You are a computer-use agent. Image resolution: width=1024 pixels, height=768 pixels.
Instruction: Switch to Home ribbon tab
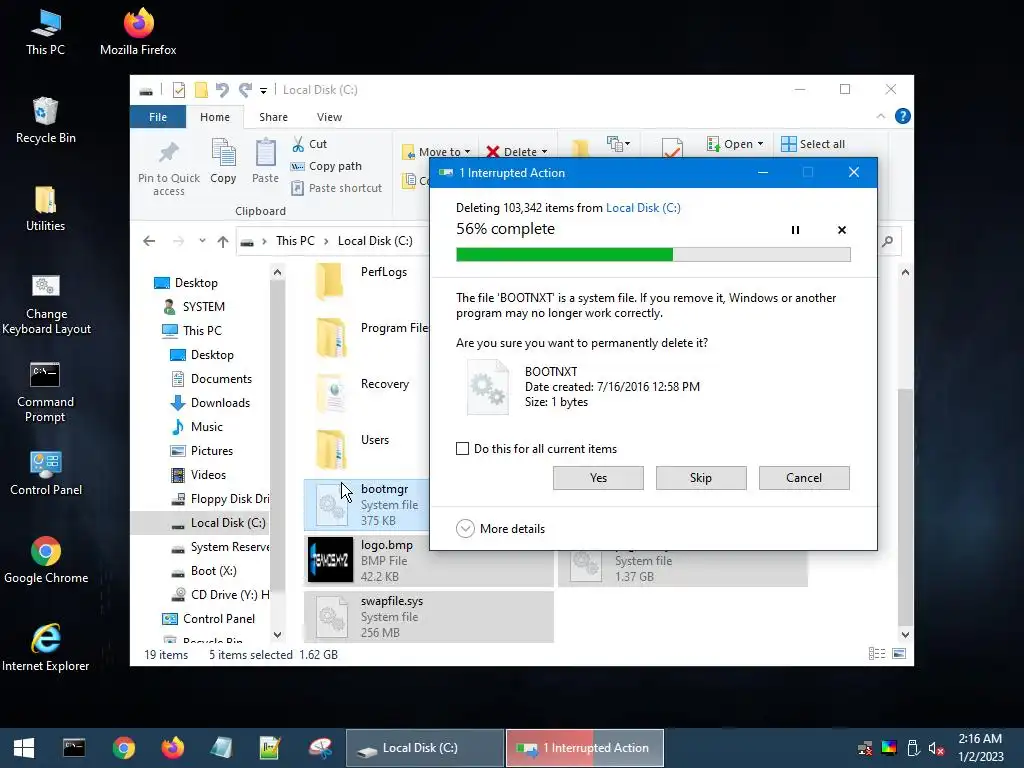click(x=215, y=117)
